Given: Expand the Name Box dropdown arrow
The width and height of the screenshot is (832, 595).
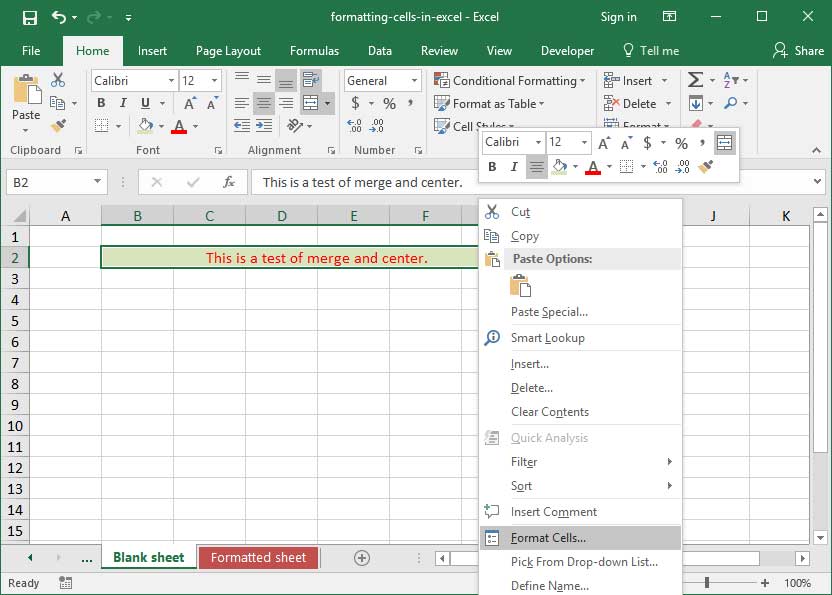Looking at the screenshot, I should pos(98,182).
